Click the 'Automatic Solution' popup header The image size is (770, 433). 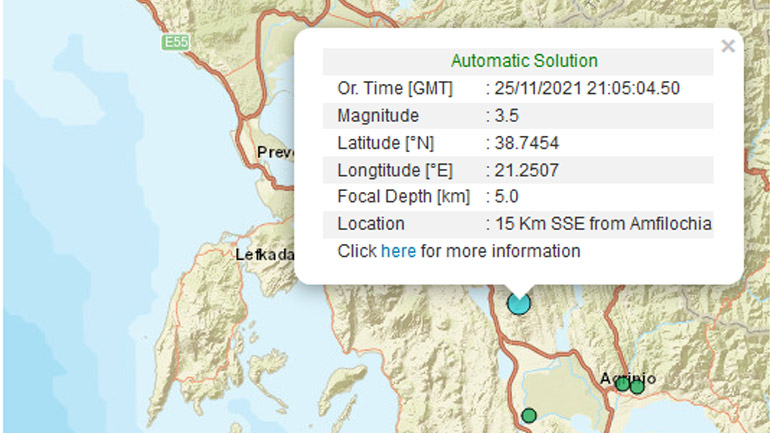tap(524, 61)
